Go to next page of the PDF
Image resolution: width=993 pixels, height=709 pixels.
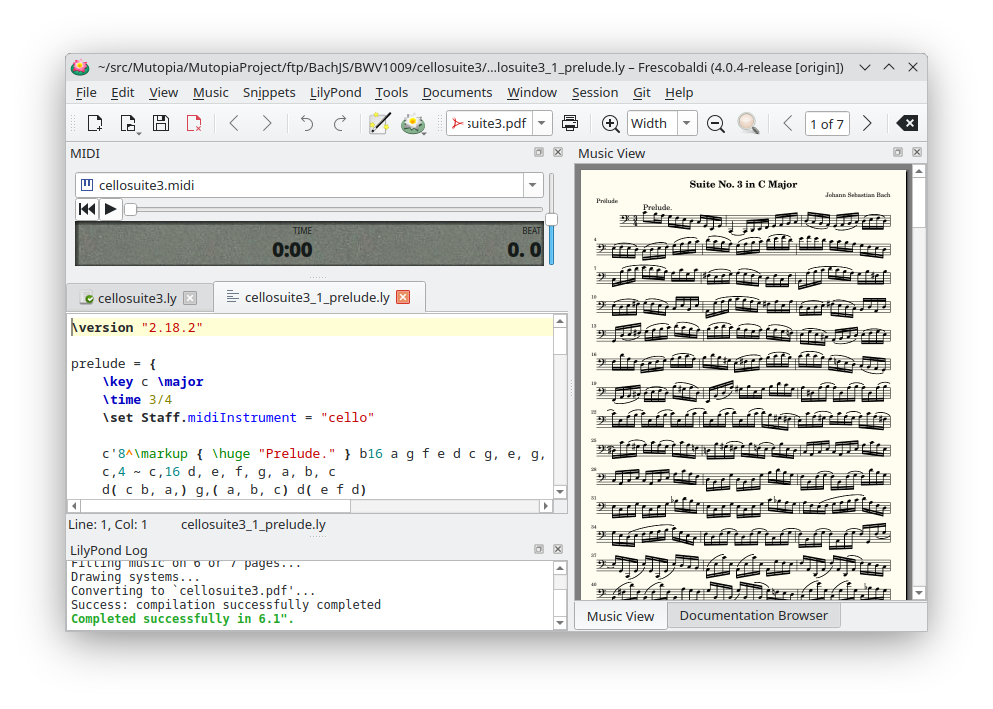tap(867, 124)
